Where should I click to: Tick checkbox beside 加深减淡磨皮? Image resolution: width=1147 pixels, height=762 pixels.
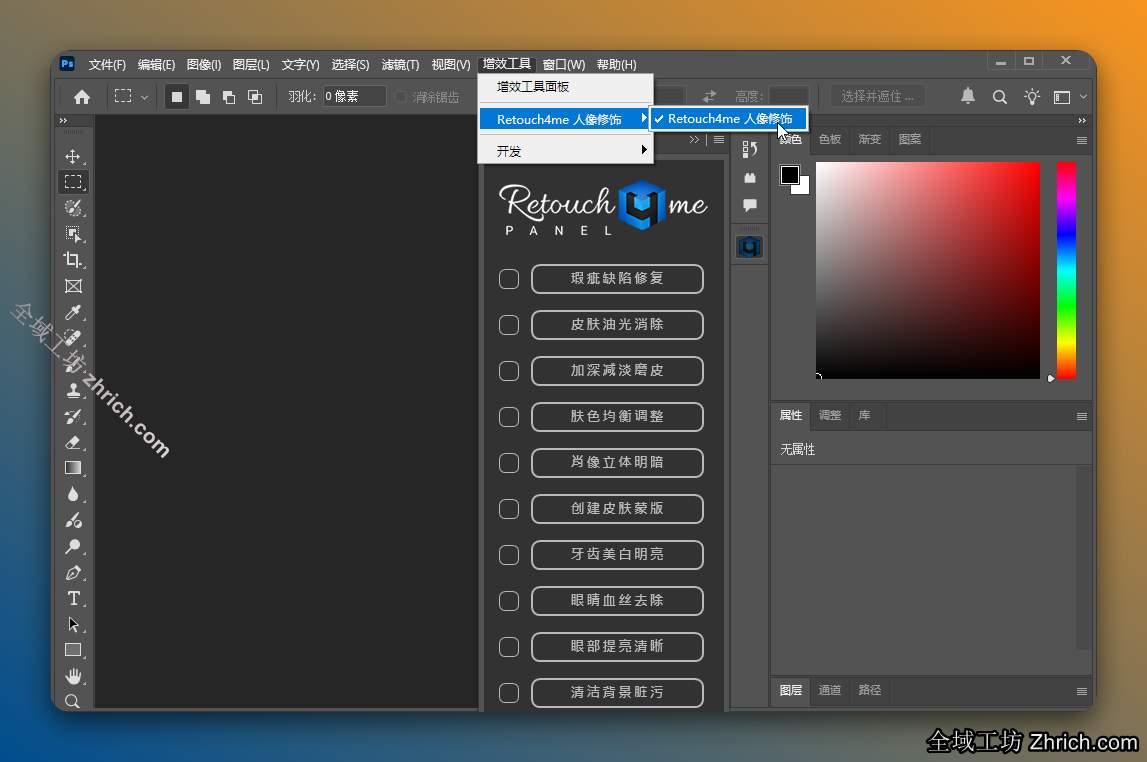(x=508, y=371)
